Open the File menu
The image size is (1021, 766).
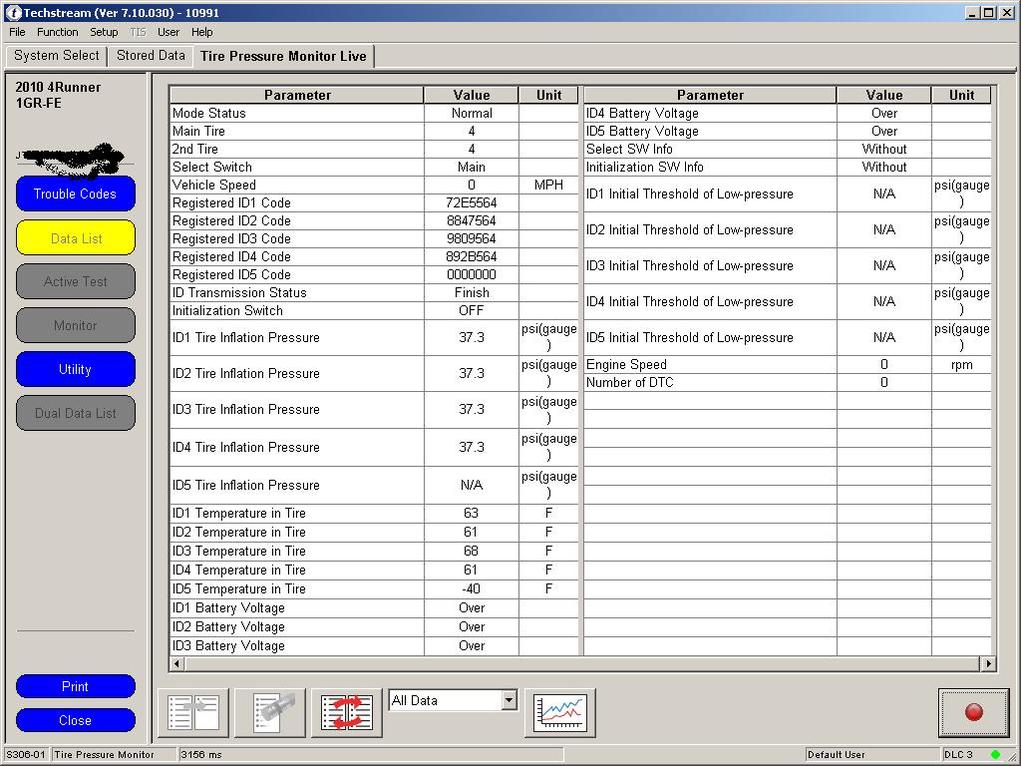tap(18, 32)
